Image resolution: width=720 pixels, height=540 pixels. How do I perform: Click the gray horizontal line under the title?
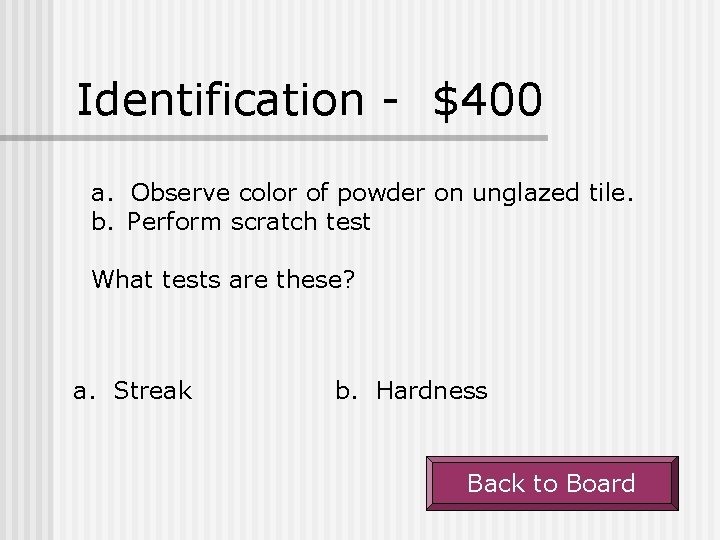click(x=274, y=138)
